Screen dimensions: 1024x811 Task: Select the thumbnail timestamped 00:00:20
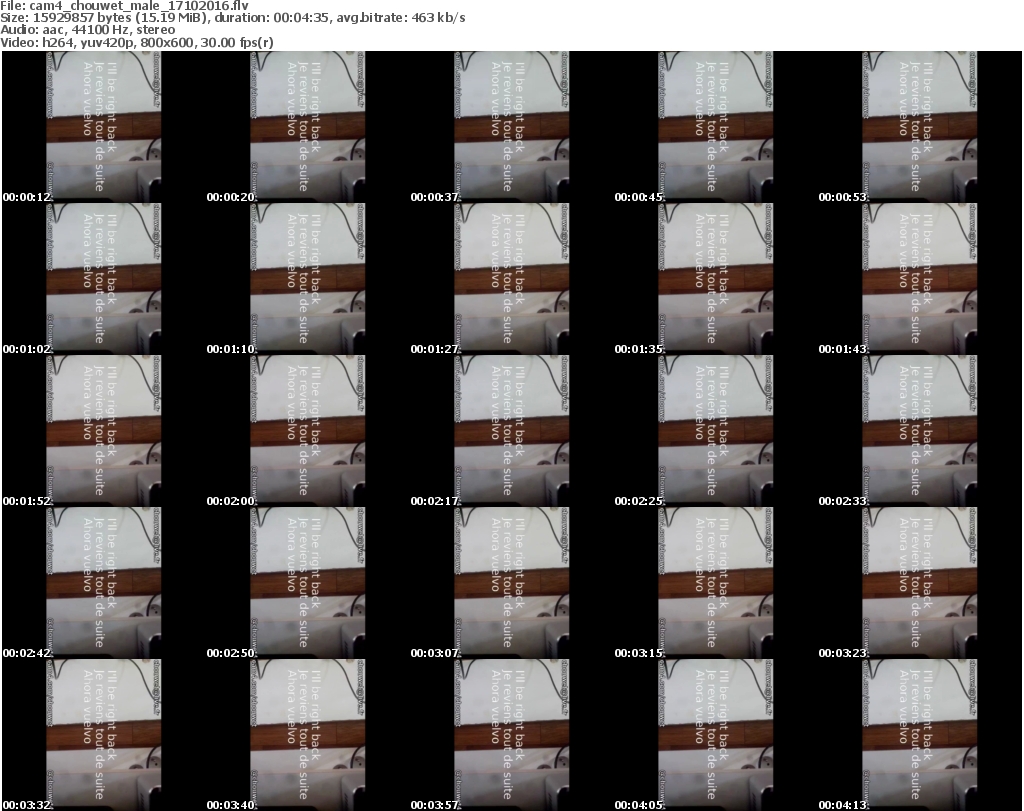pos(308,127)
